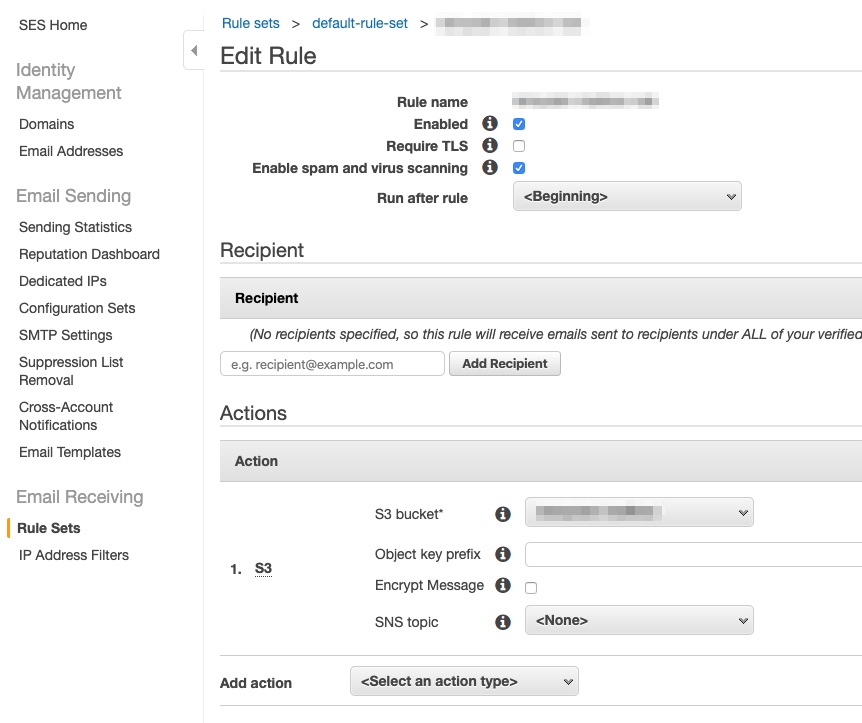Open Cross-Account Notifications page

(66, 416)
